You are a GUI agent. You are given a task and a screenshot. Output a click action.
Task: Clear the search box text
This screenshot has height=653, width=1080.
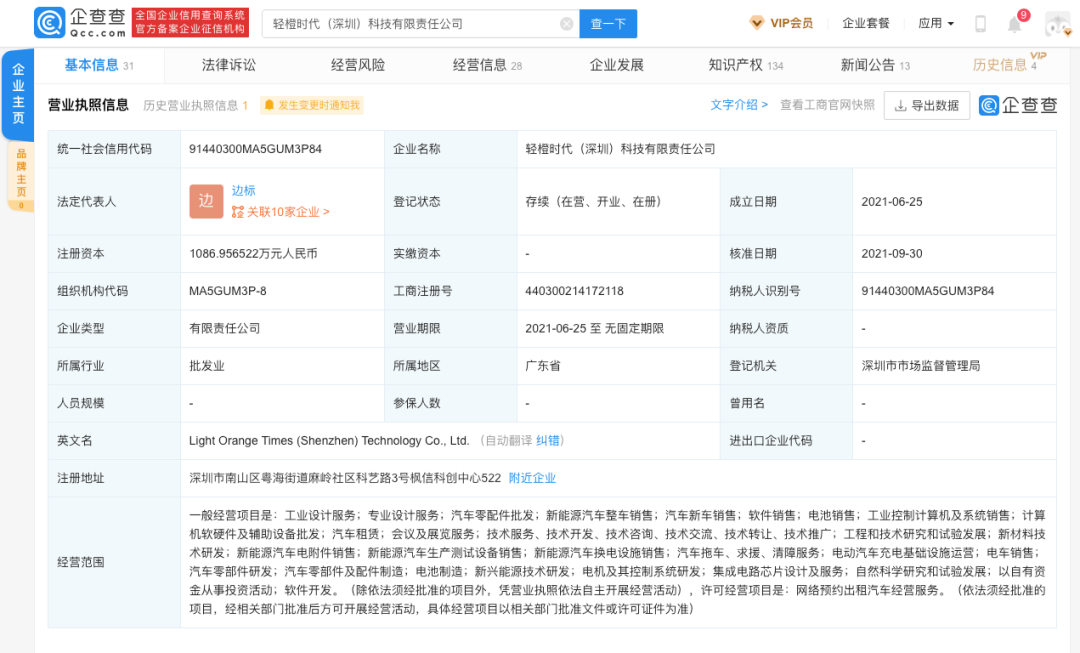567,24
